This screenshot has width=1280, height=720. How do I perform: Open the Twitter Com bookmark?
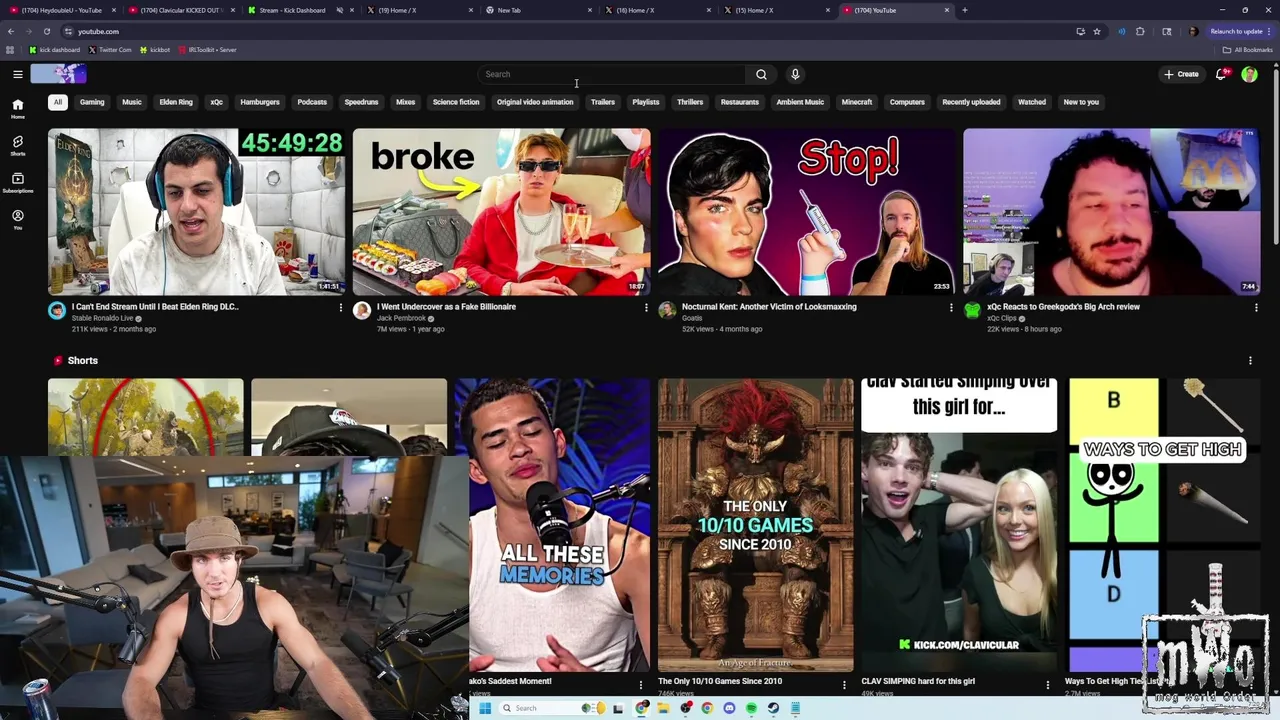point(110,50)
